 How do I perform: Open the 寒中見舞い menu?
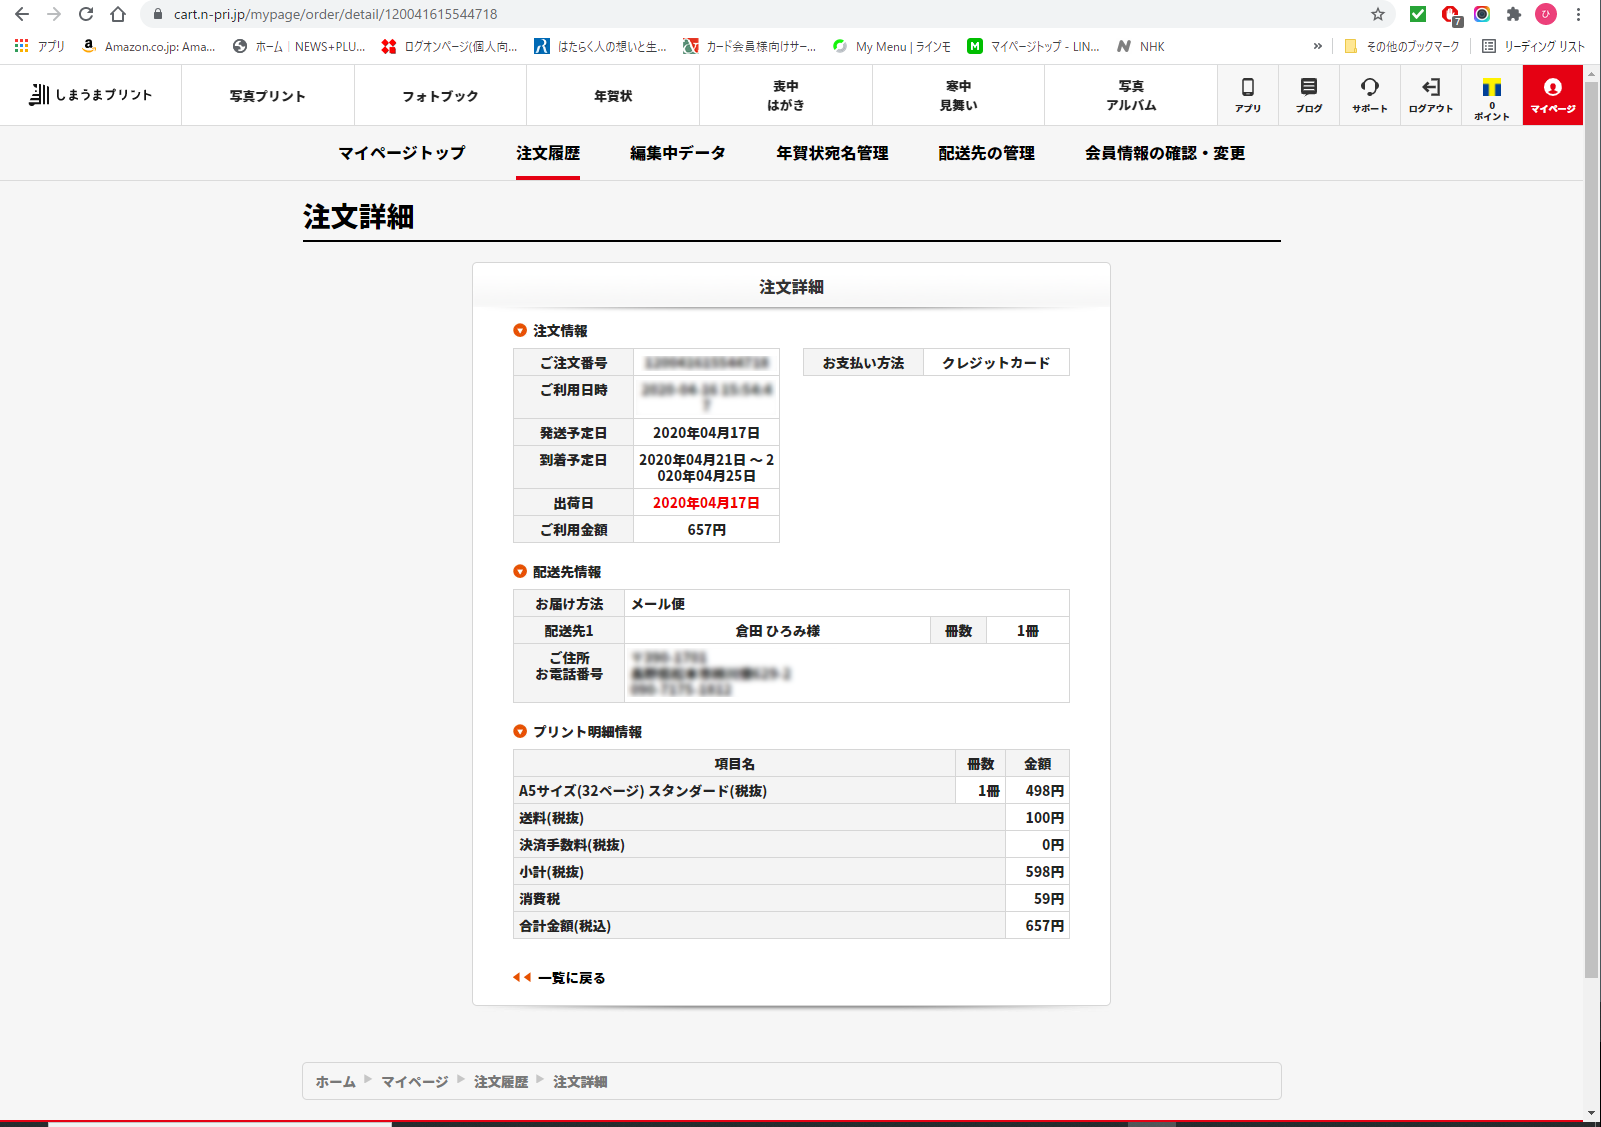point(958,96)
